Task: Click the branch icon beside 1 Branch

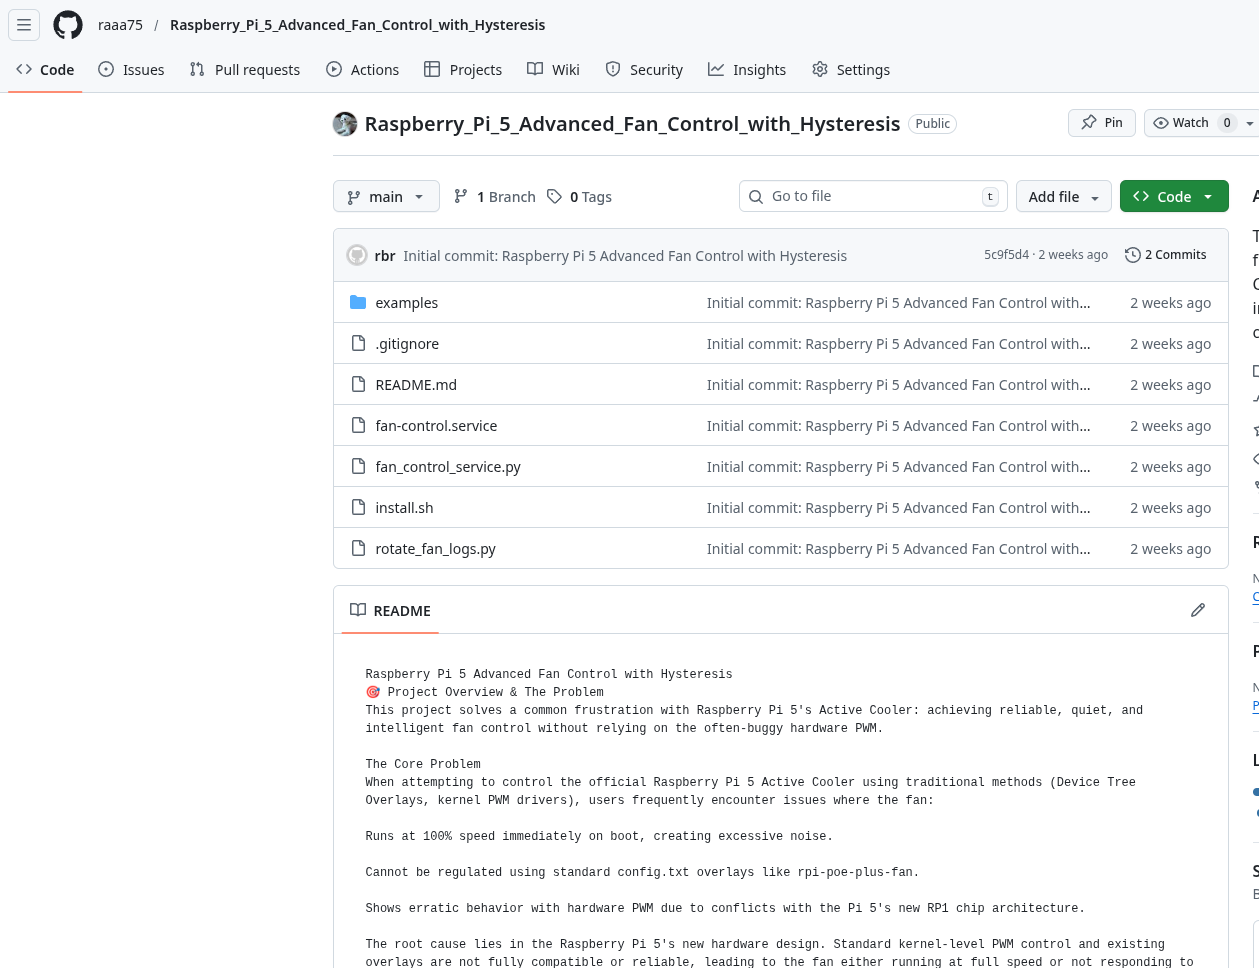Action: [461, 197]
